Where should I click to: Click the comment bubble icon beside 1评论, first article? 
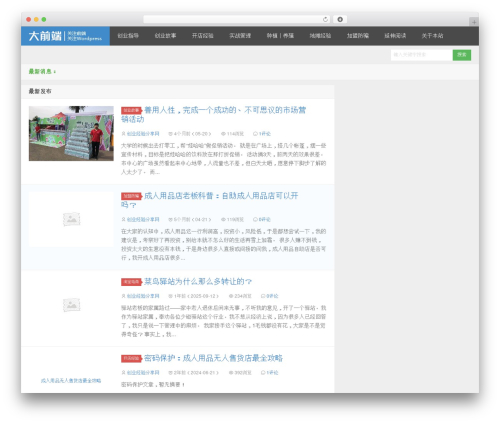(x=255, y=134)
